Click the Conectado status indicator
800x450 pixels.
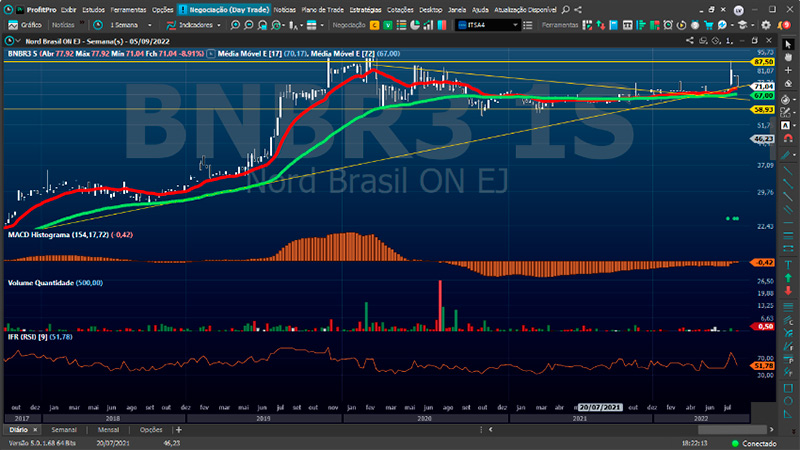point(755,443)
